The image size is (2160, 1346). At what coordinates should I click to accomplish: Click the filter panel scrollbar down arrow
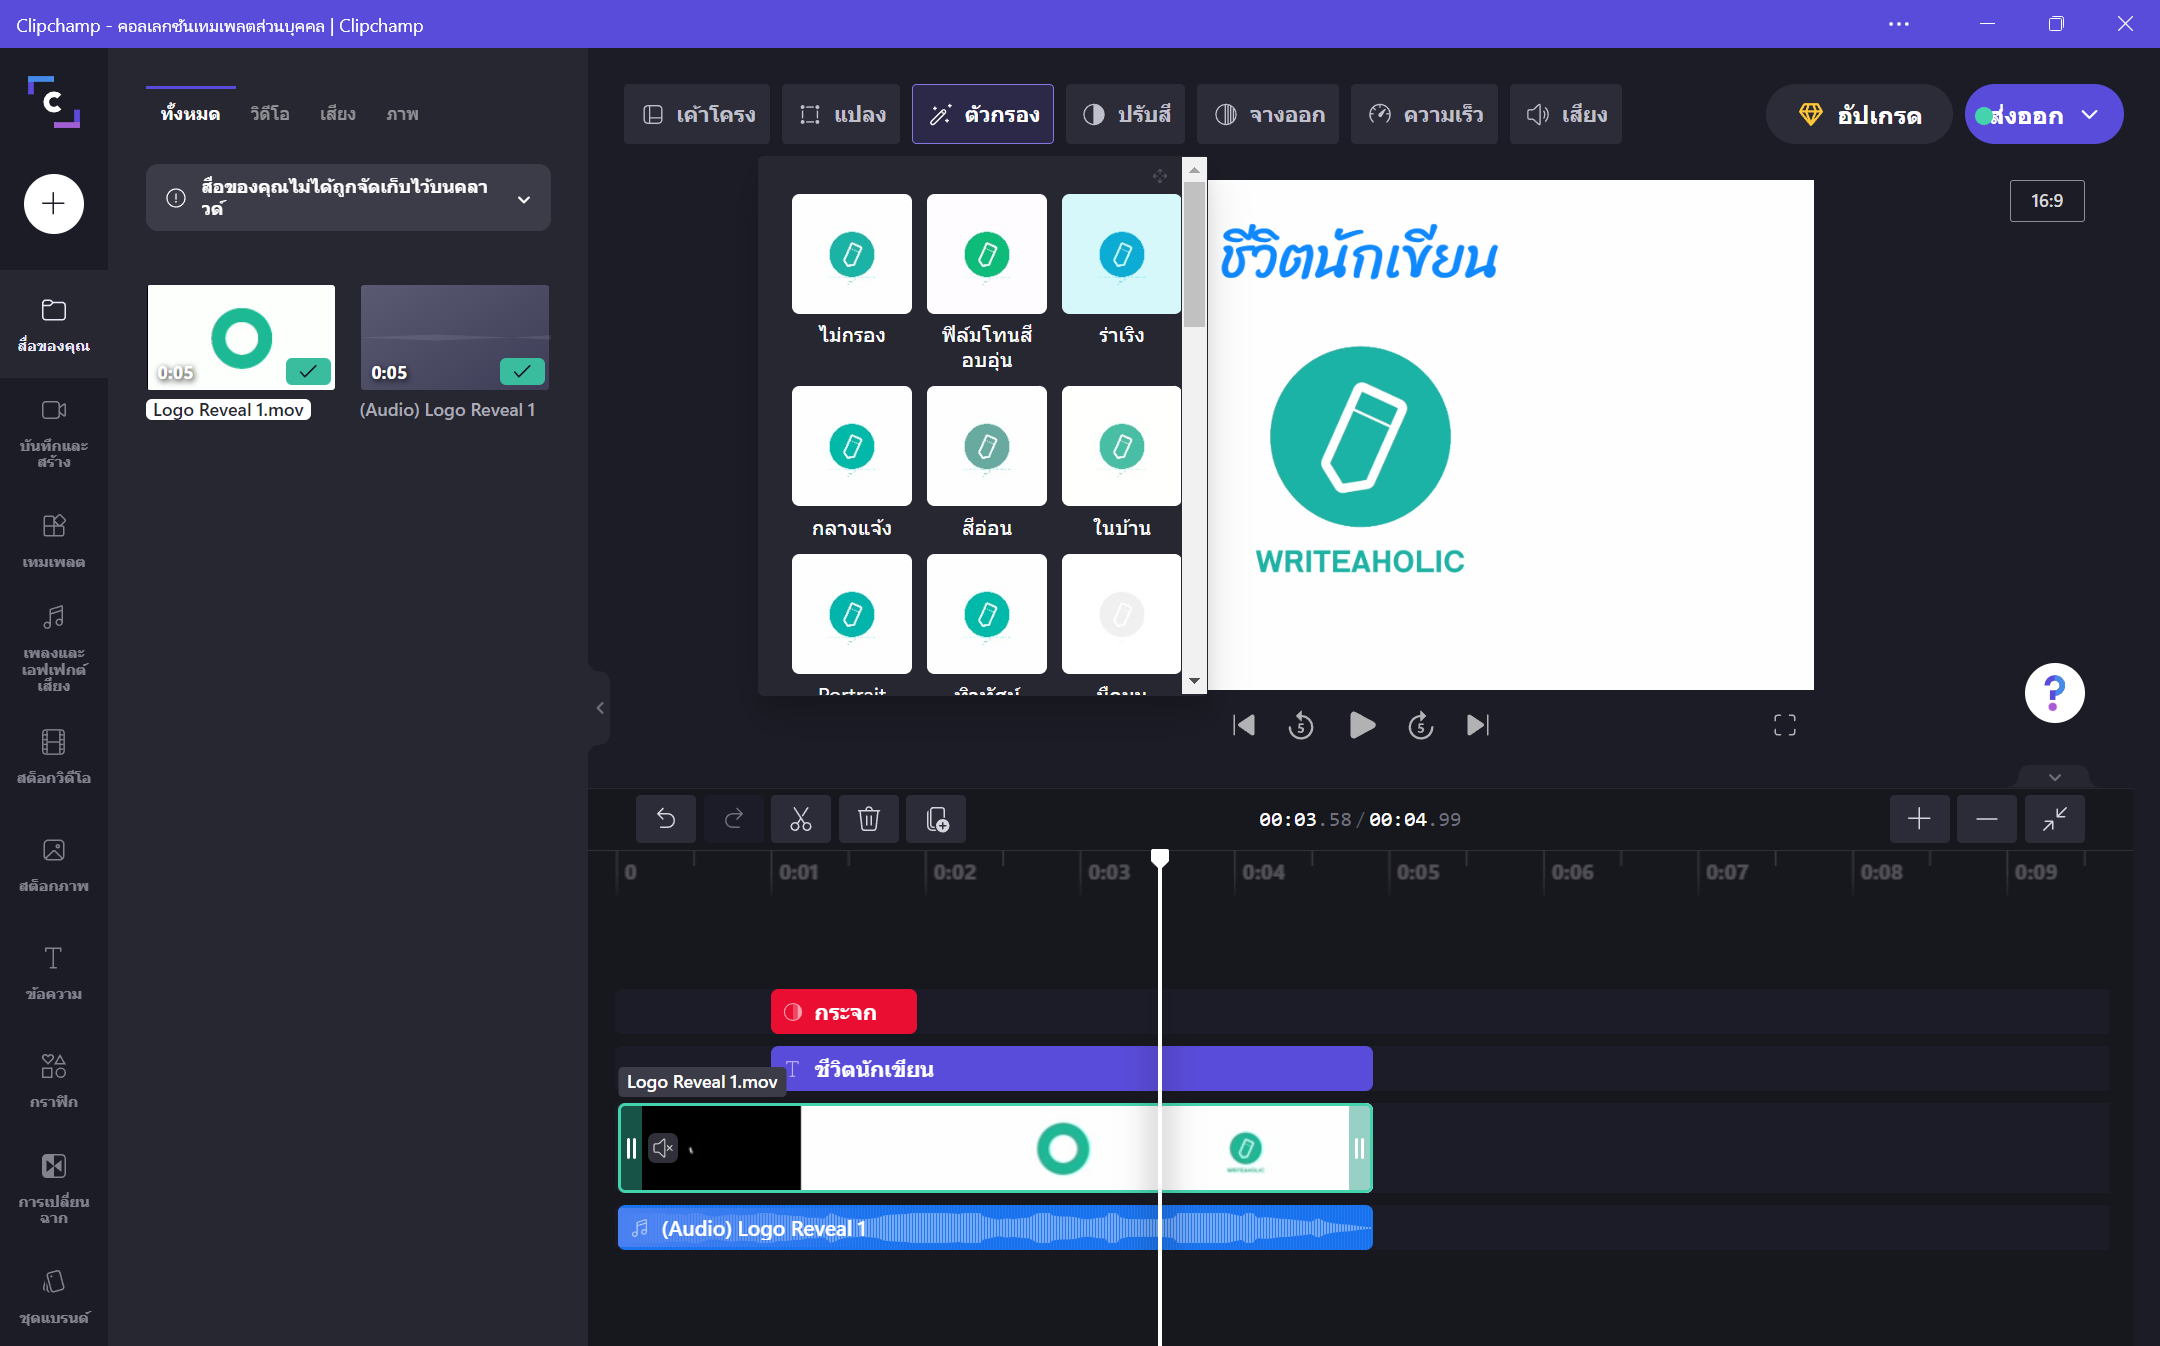[x=1194, y=681]
